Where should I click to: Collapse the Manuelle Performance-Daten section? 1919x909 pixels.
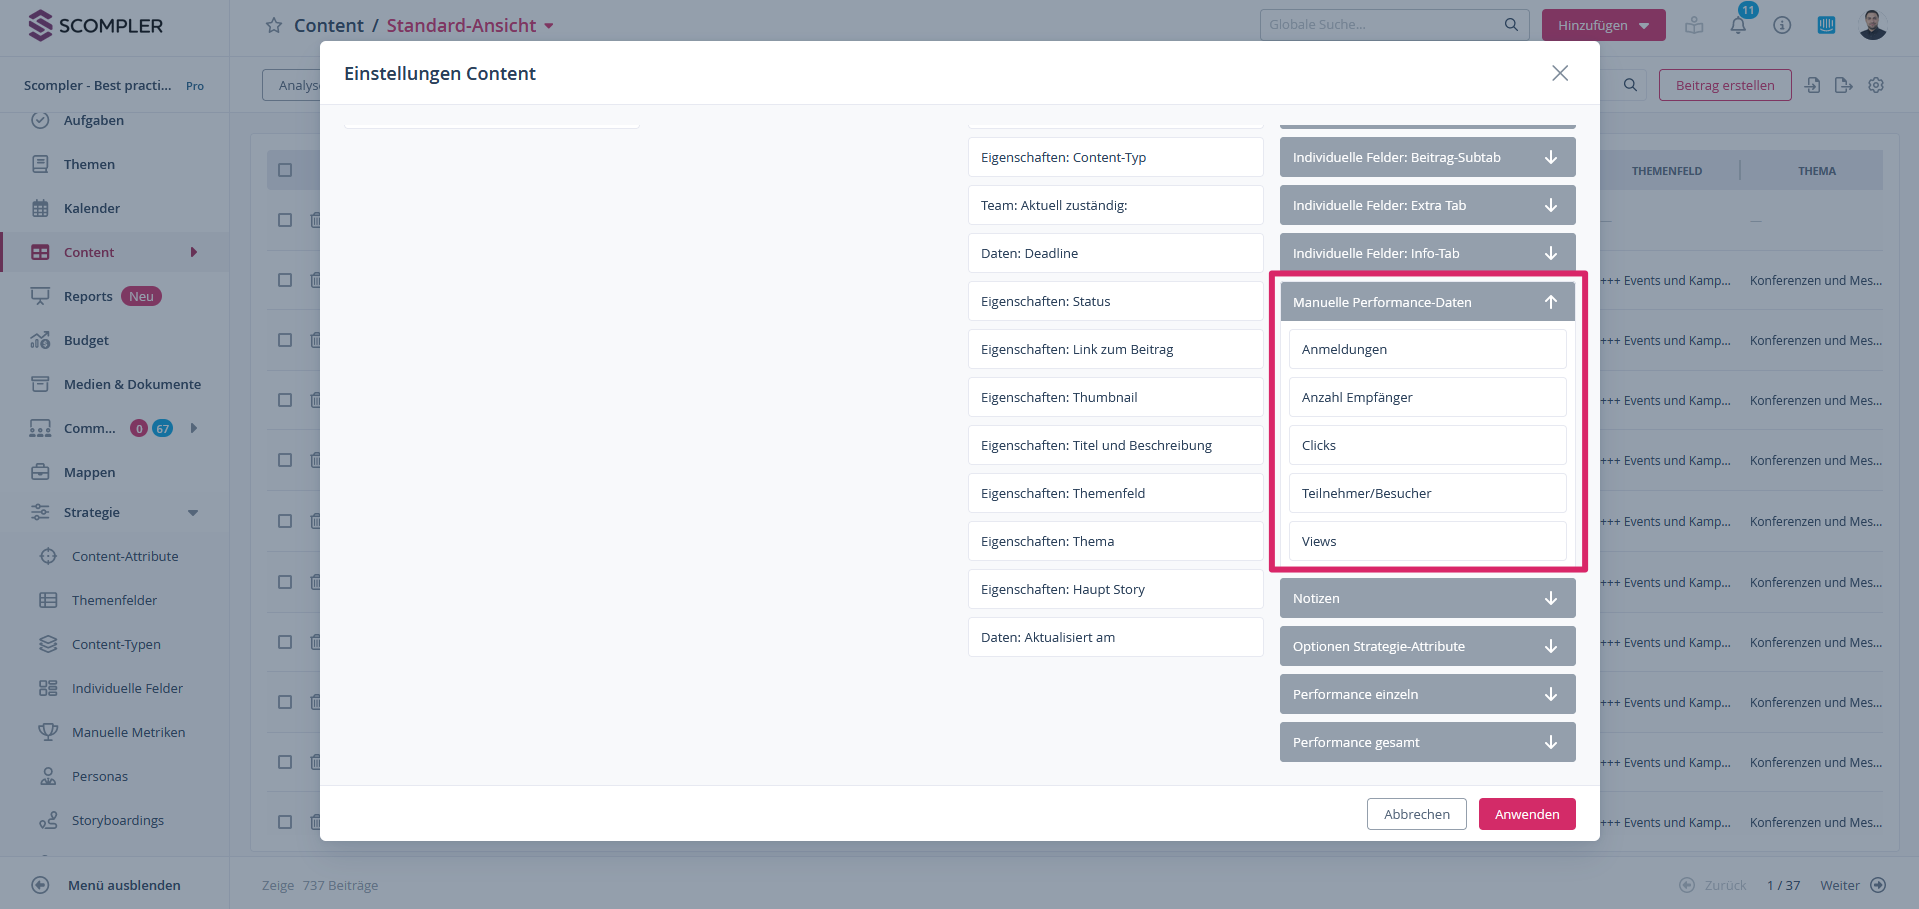coord(1550,302)
